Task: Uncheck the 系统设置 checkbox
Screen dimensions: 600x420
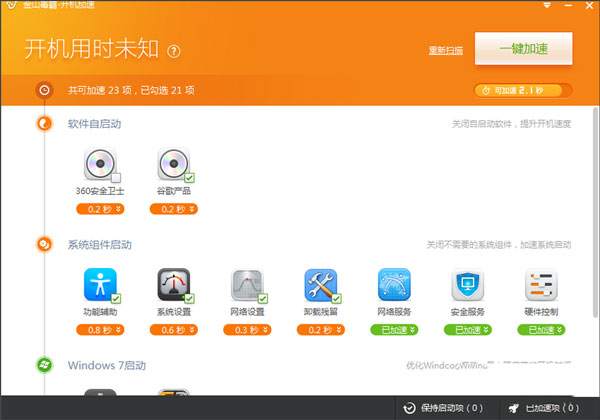Action: [x=189, y=299]
